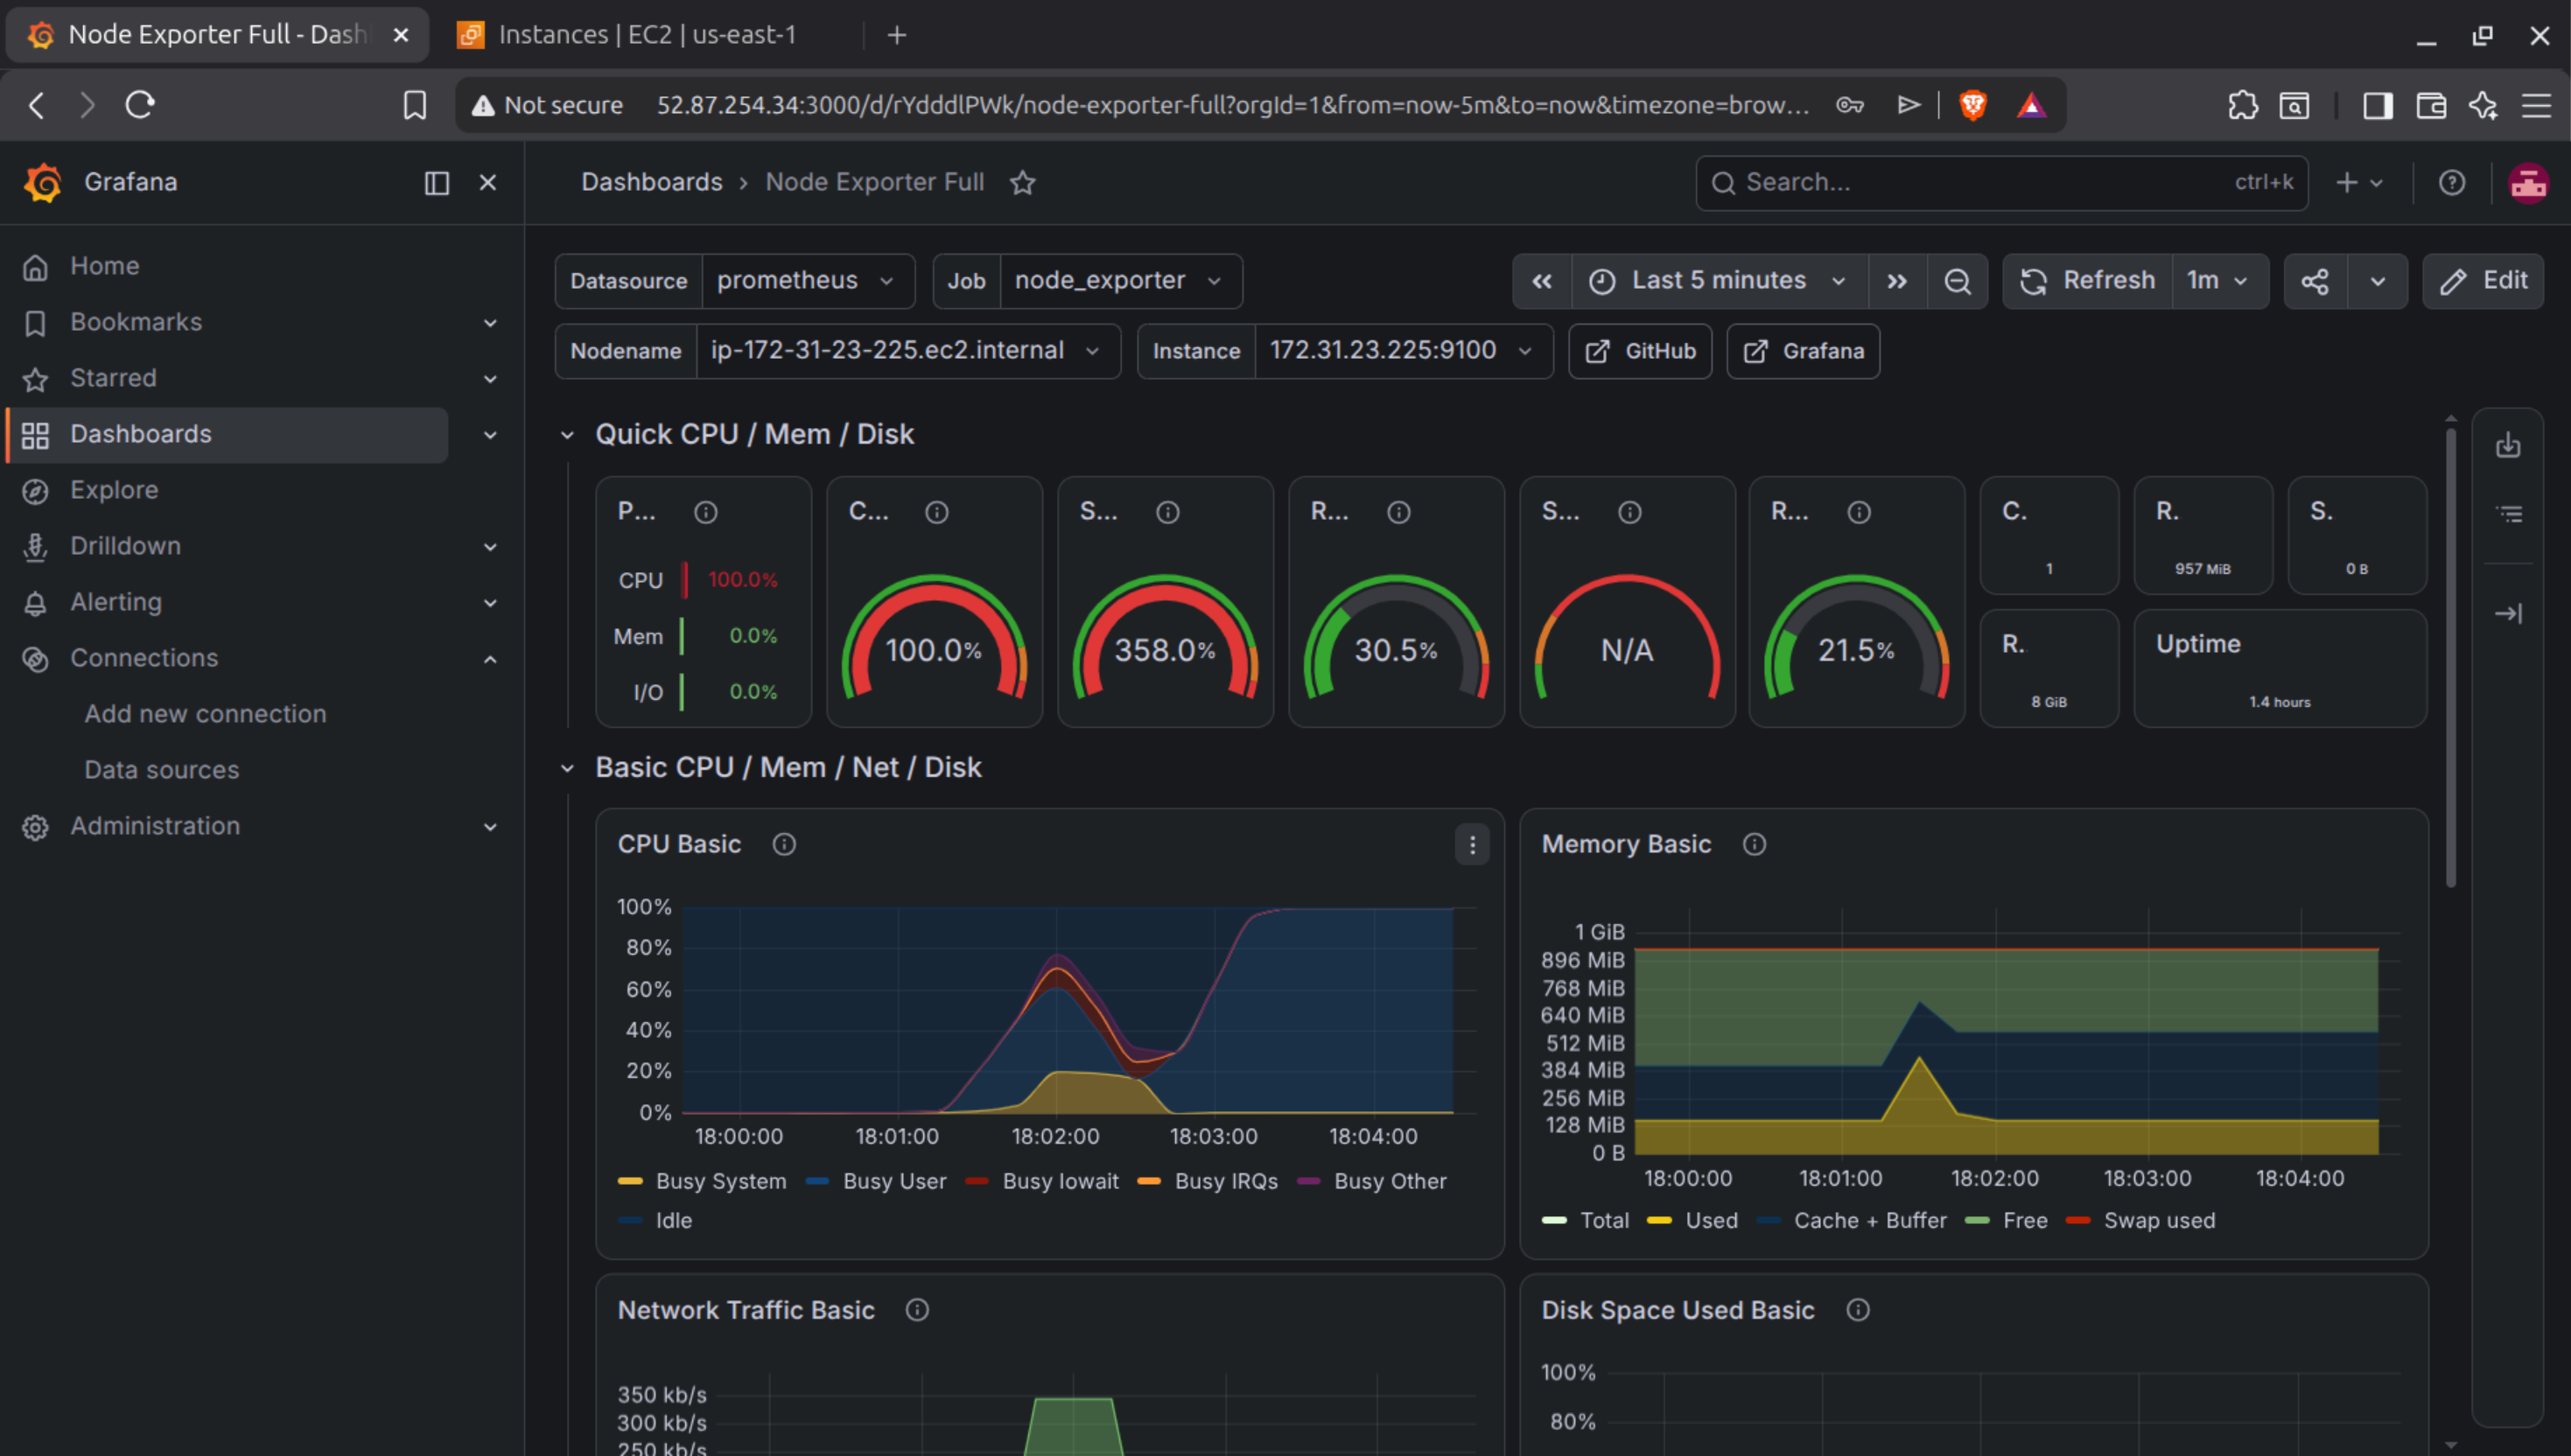Undock the sidebar menu panel icon
The width and height of the screenshot is (2571, 1456).
click(437, 183)
